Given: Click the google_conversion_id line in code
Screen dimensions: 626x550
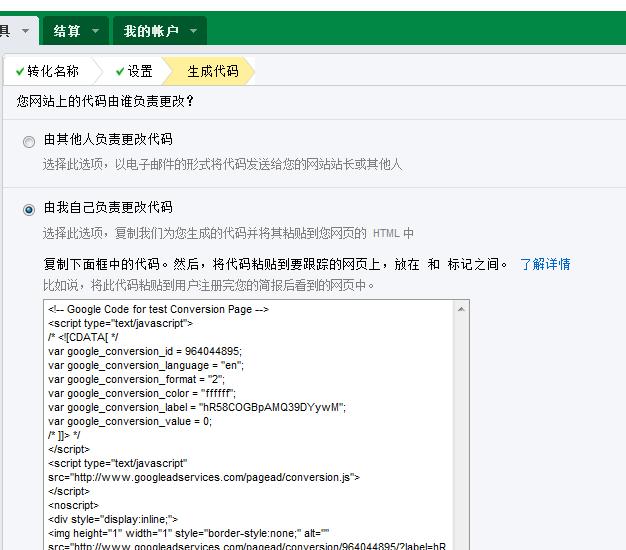Looking at the screenshot, I should coord(145,351).
